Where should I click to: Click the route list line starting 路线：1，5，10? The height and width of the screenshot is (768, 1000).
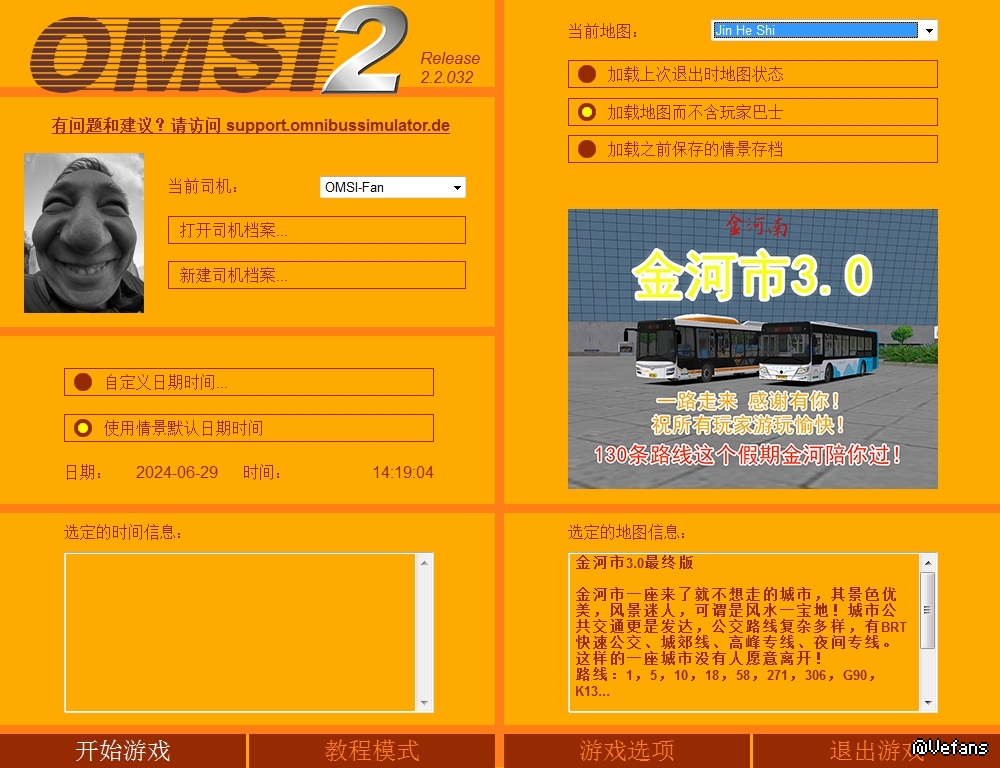[x=726, y=675]
